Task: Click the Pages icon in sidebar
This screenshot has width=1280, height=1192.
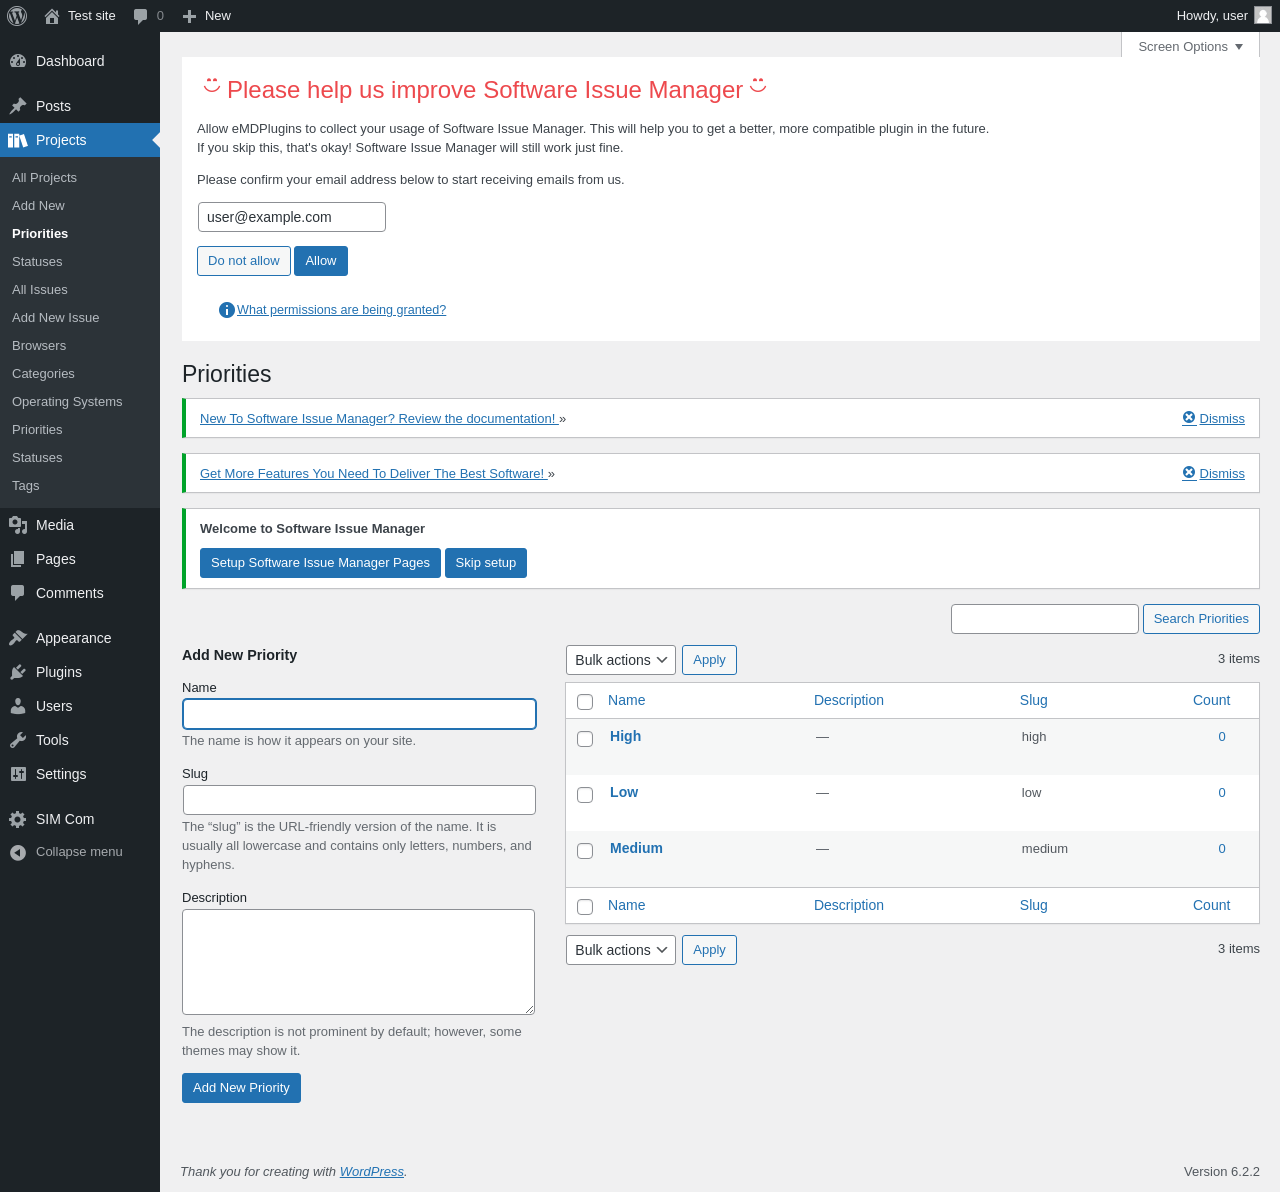Action: point(18,559)
